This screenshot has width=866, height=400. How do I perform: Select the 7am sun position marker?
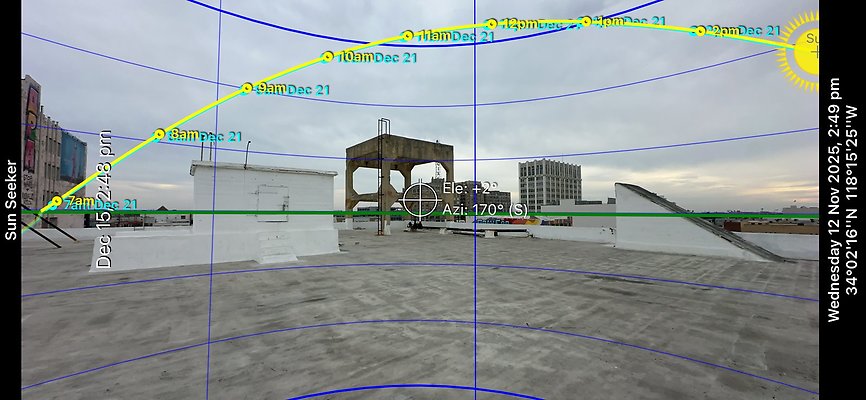(56, 201)
